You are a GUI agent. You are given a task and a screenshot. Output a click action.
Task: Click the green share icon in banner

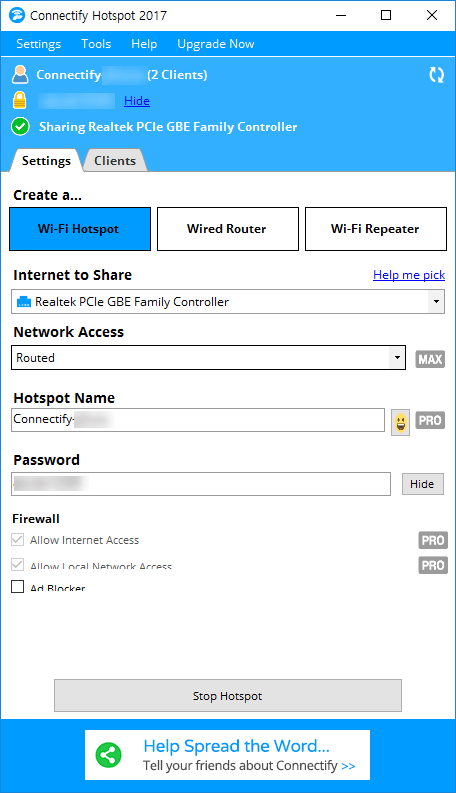click(108, 755)
